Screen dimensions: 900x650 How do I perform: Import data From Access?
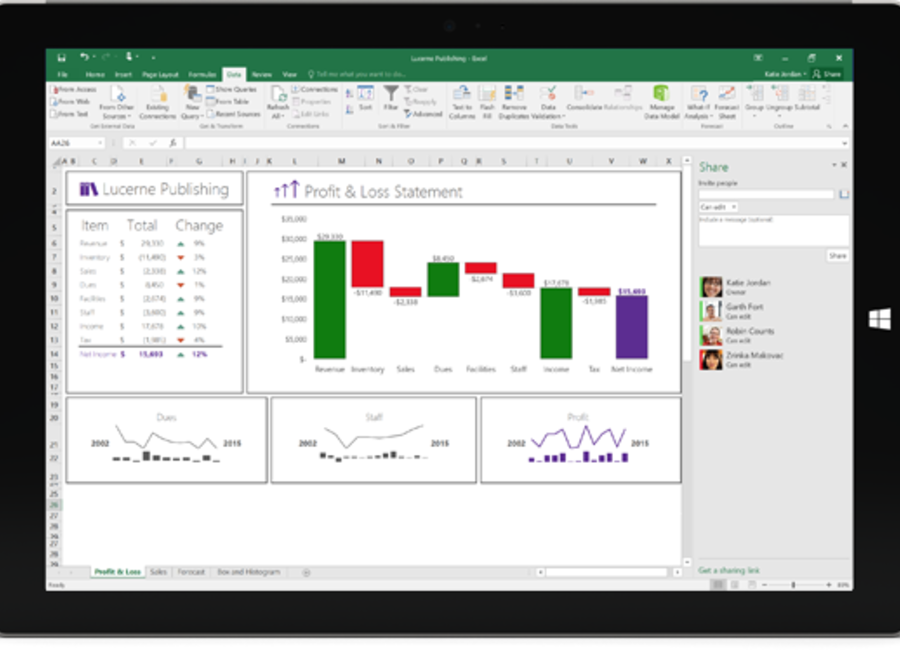coord(73,90)
